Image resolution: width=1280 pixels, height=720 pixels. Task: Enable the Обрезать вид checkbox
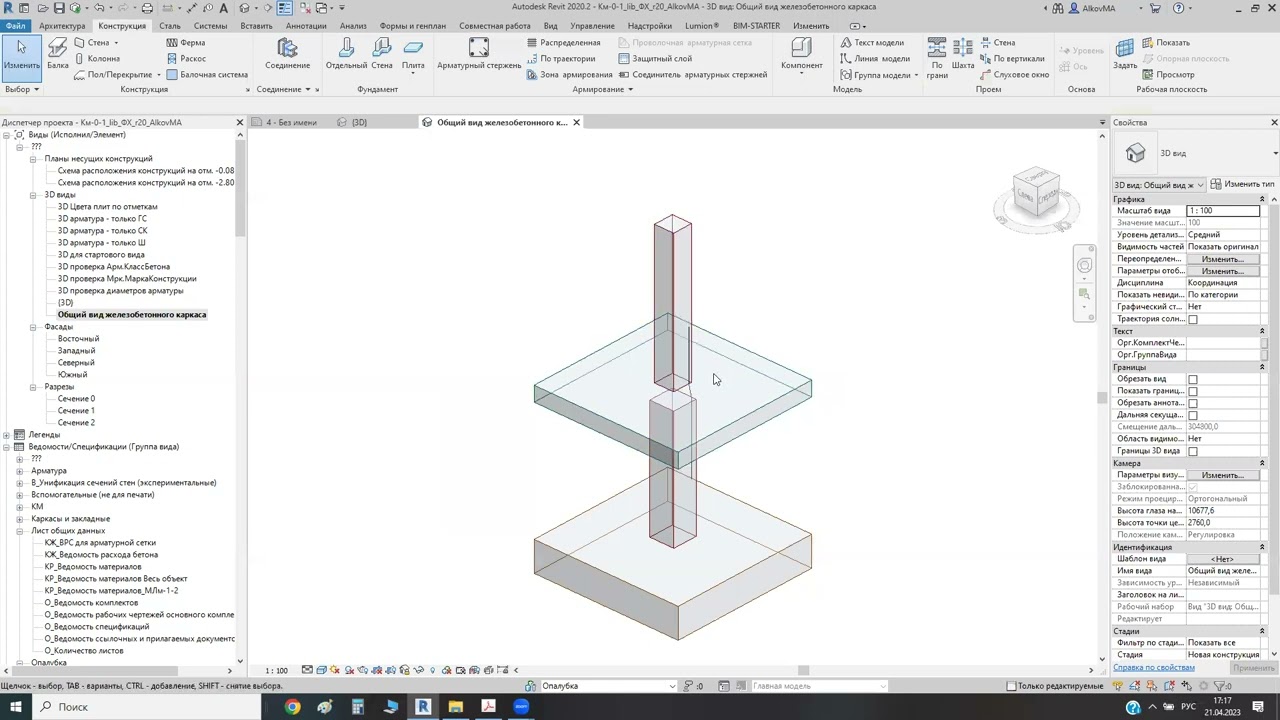coord(1192,379)
